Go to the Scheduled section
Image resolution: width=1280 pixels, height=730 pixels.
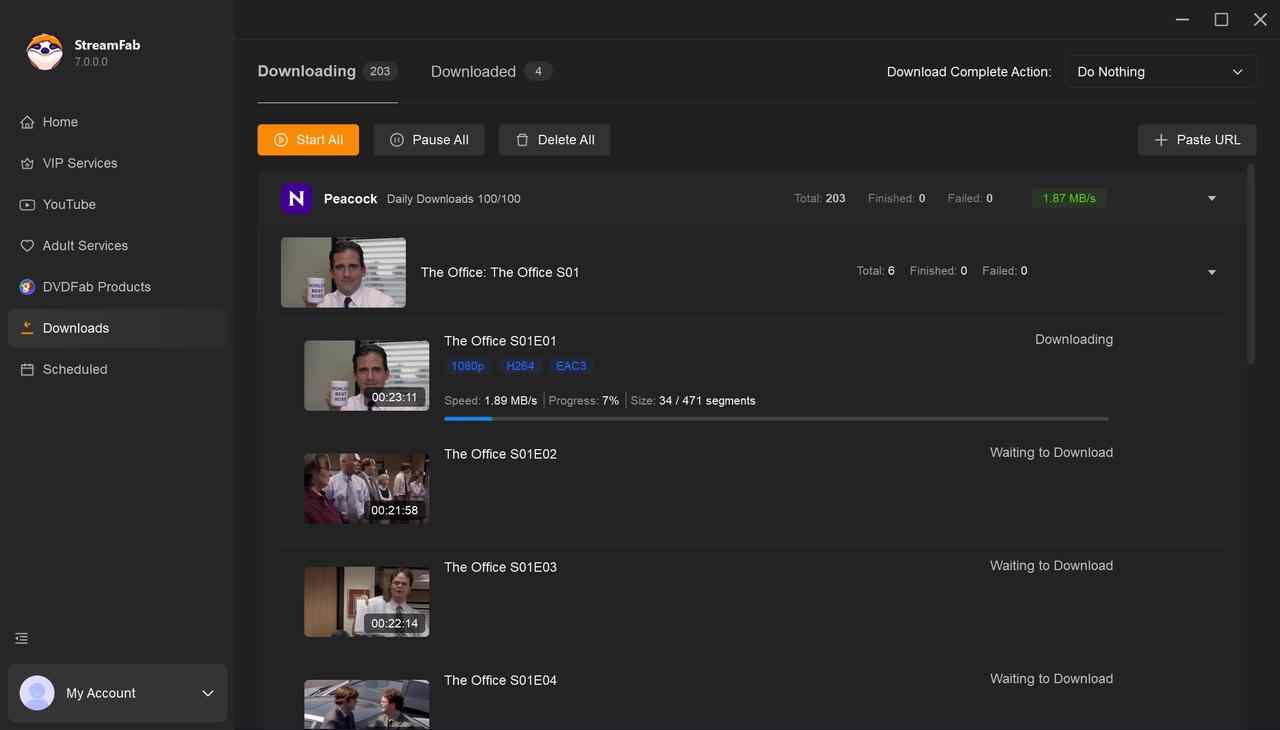pos(74,369)
